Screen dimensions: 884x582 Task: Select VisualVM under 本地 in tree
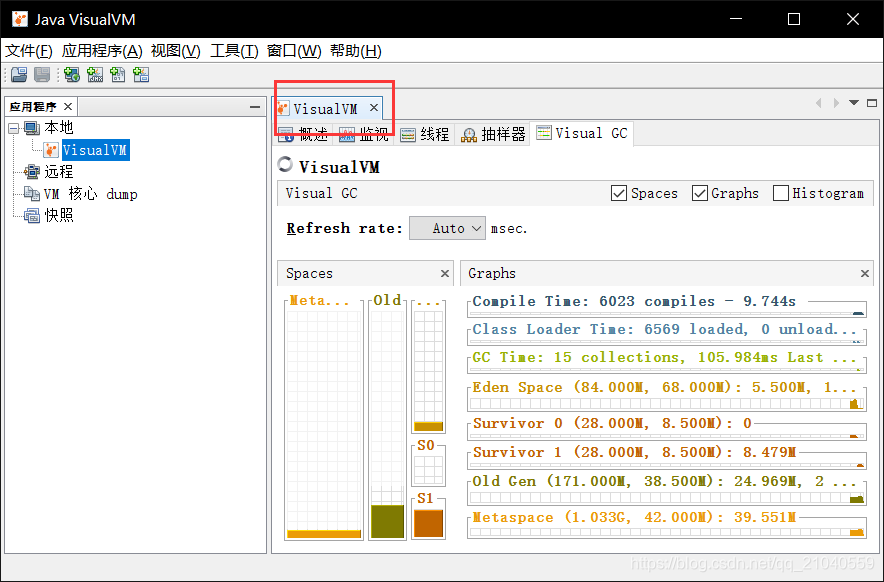click(x=95, y=150)
